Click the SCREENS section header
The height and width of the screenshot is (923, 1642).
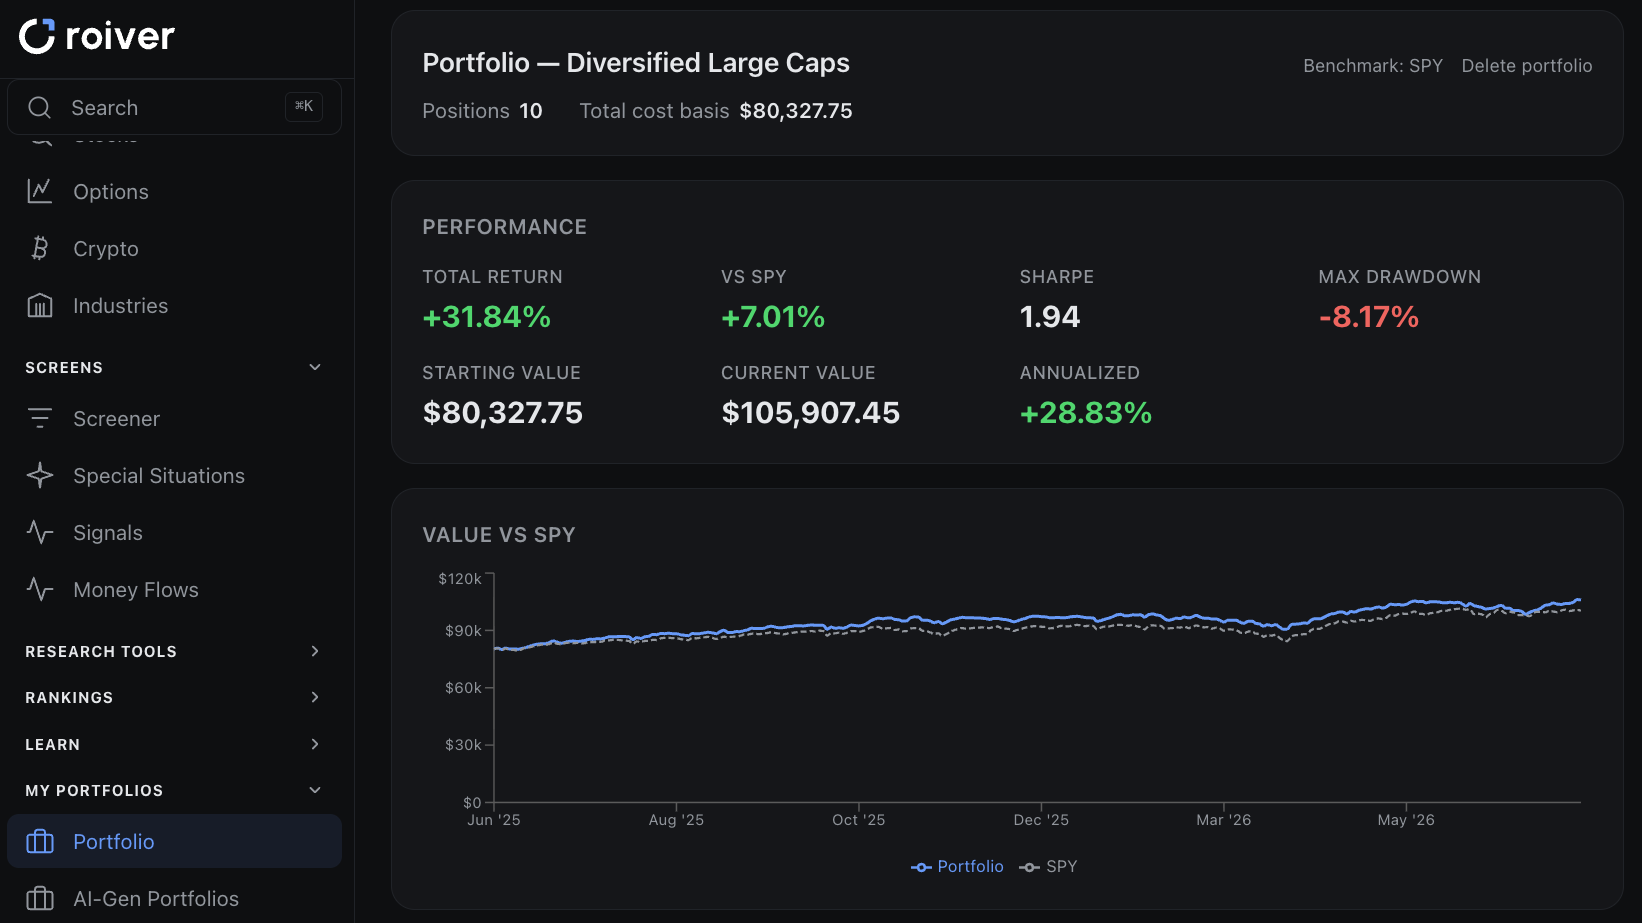64,367
